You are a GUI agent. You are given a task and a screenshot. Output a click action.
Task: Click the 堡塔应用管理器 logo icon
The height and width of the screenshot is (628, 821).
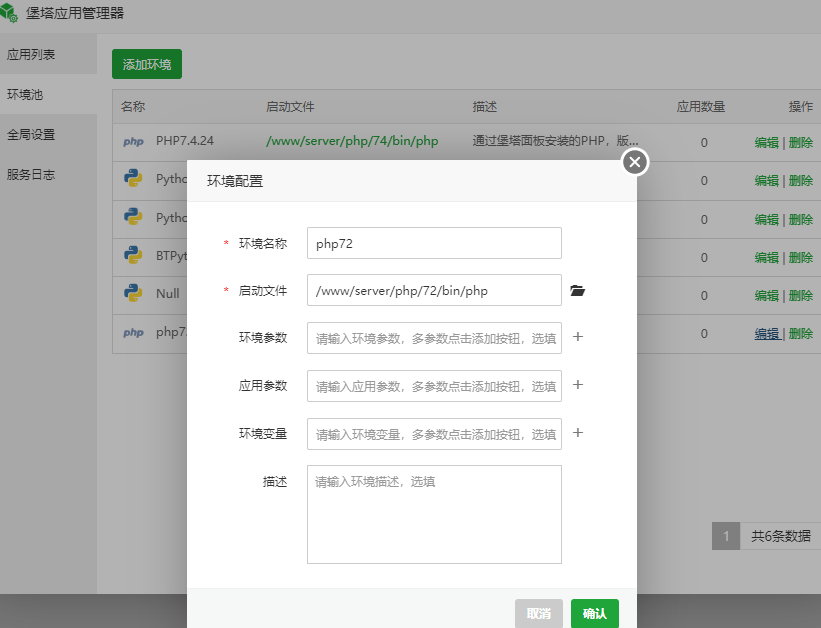tap(9, 13)
